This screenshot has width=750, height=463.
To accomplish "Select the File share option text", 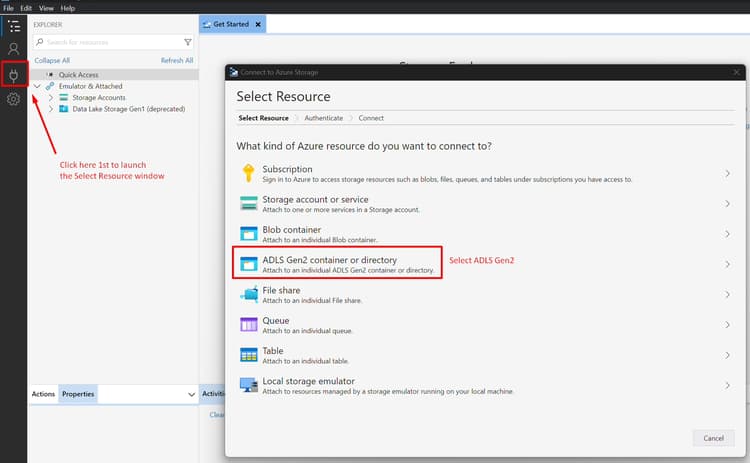I will point(281,290).
